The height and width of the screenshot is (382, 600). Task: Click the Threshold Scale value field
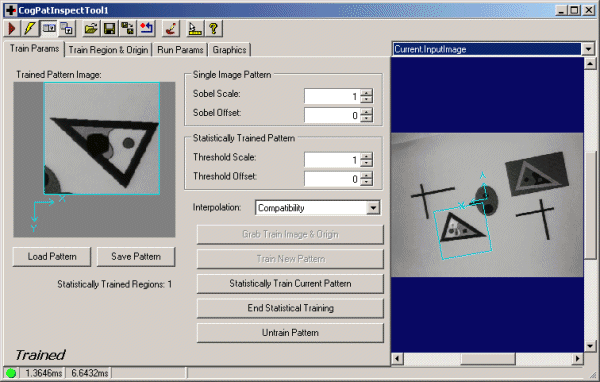(x=332, y=160)
